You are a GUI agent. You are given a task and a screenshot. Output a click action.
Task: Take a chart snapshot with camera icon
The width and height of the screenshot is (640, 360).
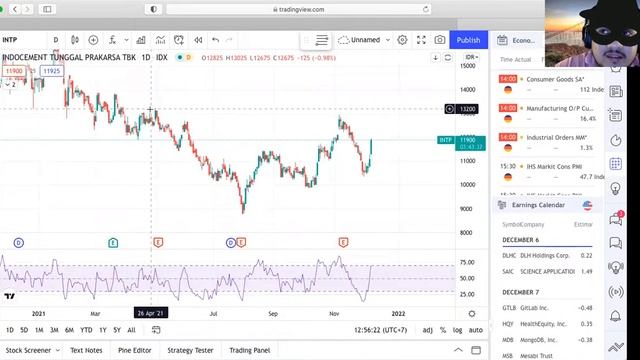(x=440, y=40)
